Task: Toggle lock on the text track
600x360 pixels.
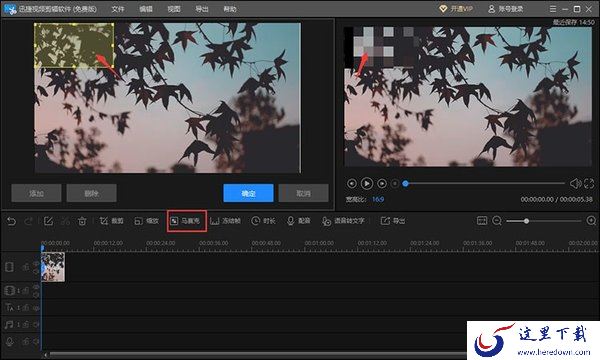Action: pyautogui.click(x=26, y=308)
